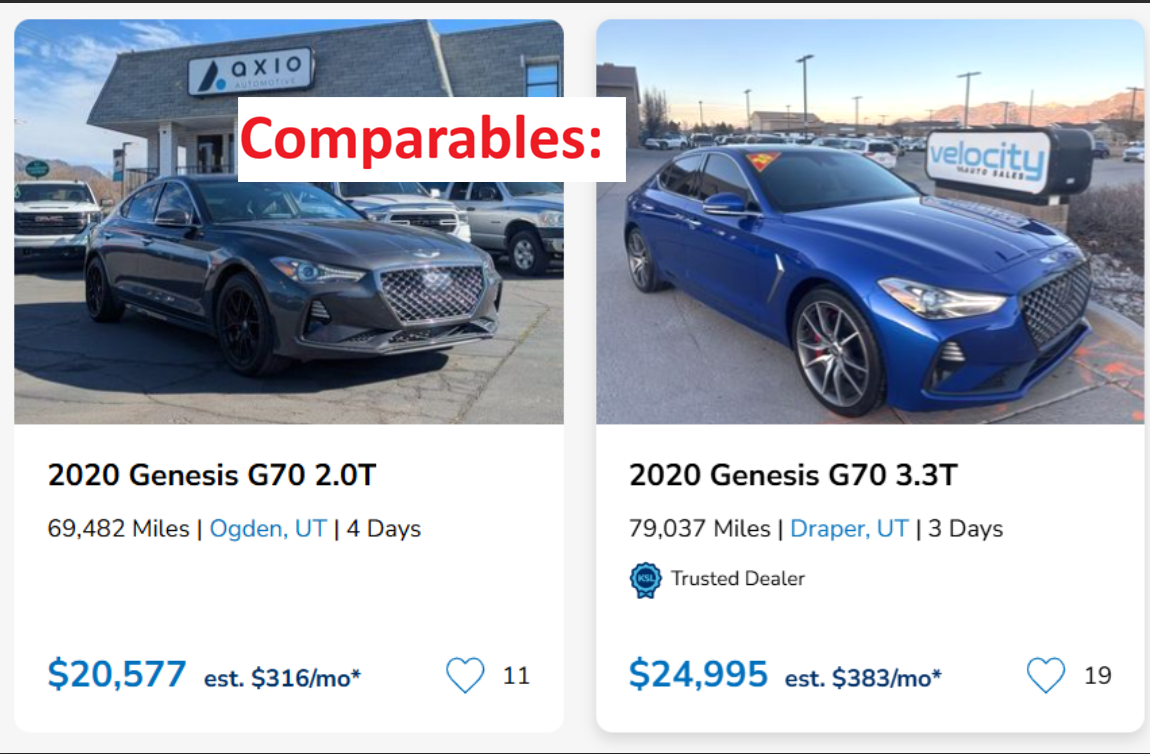Click the 69,482 Miles text

point(118,528)
